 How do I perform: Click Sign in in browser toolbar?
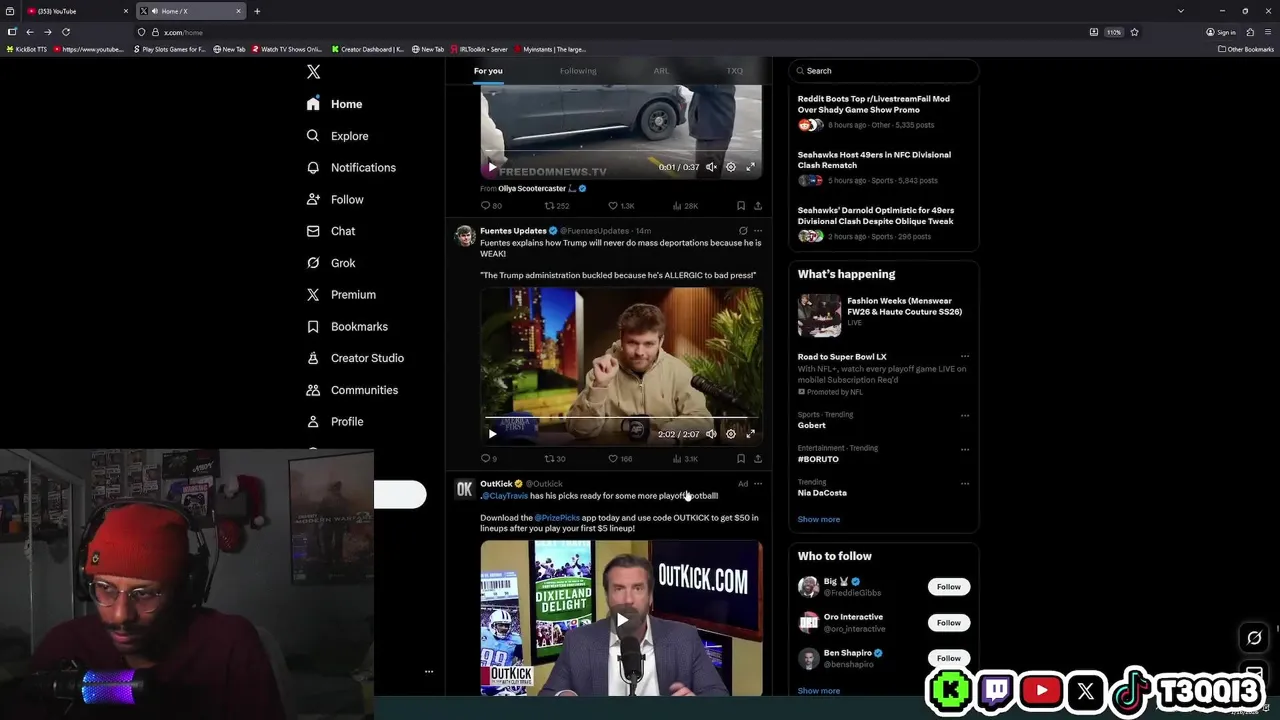click(1222, 32)
